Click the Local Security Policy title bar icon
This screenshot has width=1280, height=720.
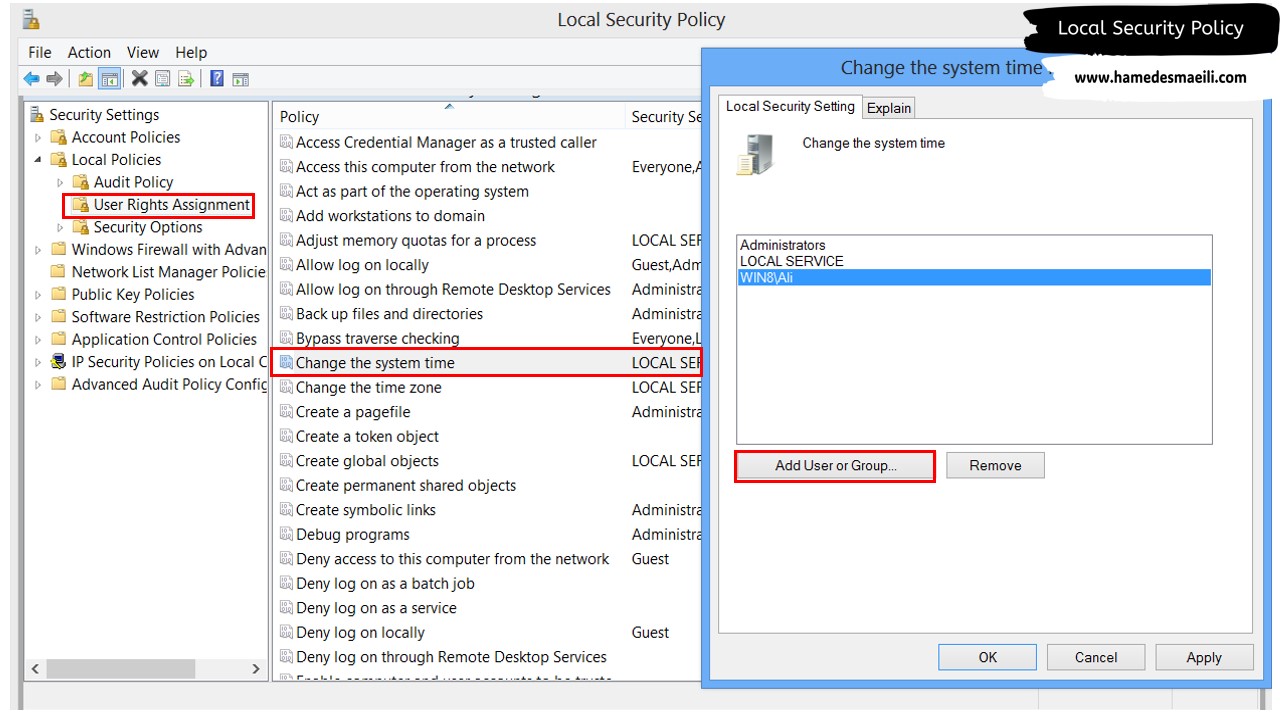click(x=31, y=19)
